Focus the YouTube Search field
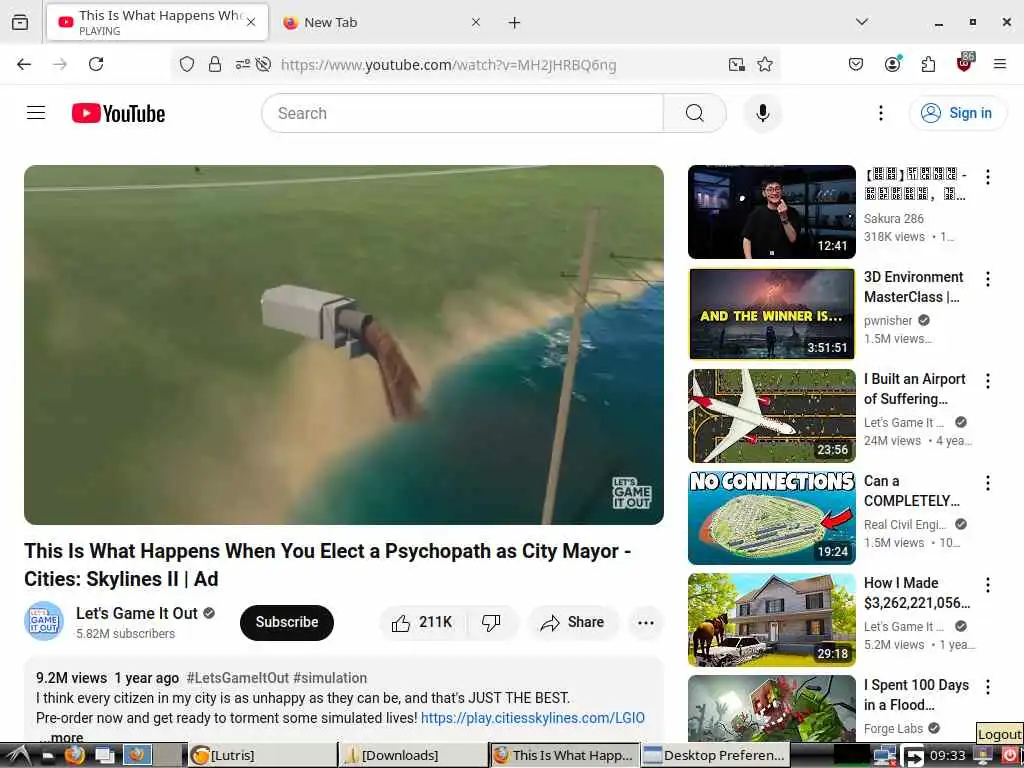Image resolution: width=1024 pixels, height=768 pixels. (x=462, y=113)
